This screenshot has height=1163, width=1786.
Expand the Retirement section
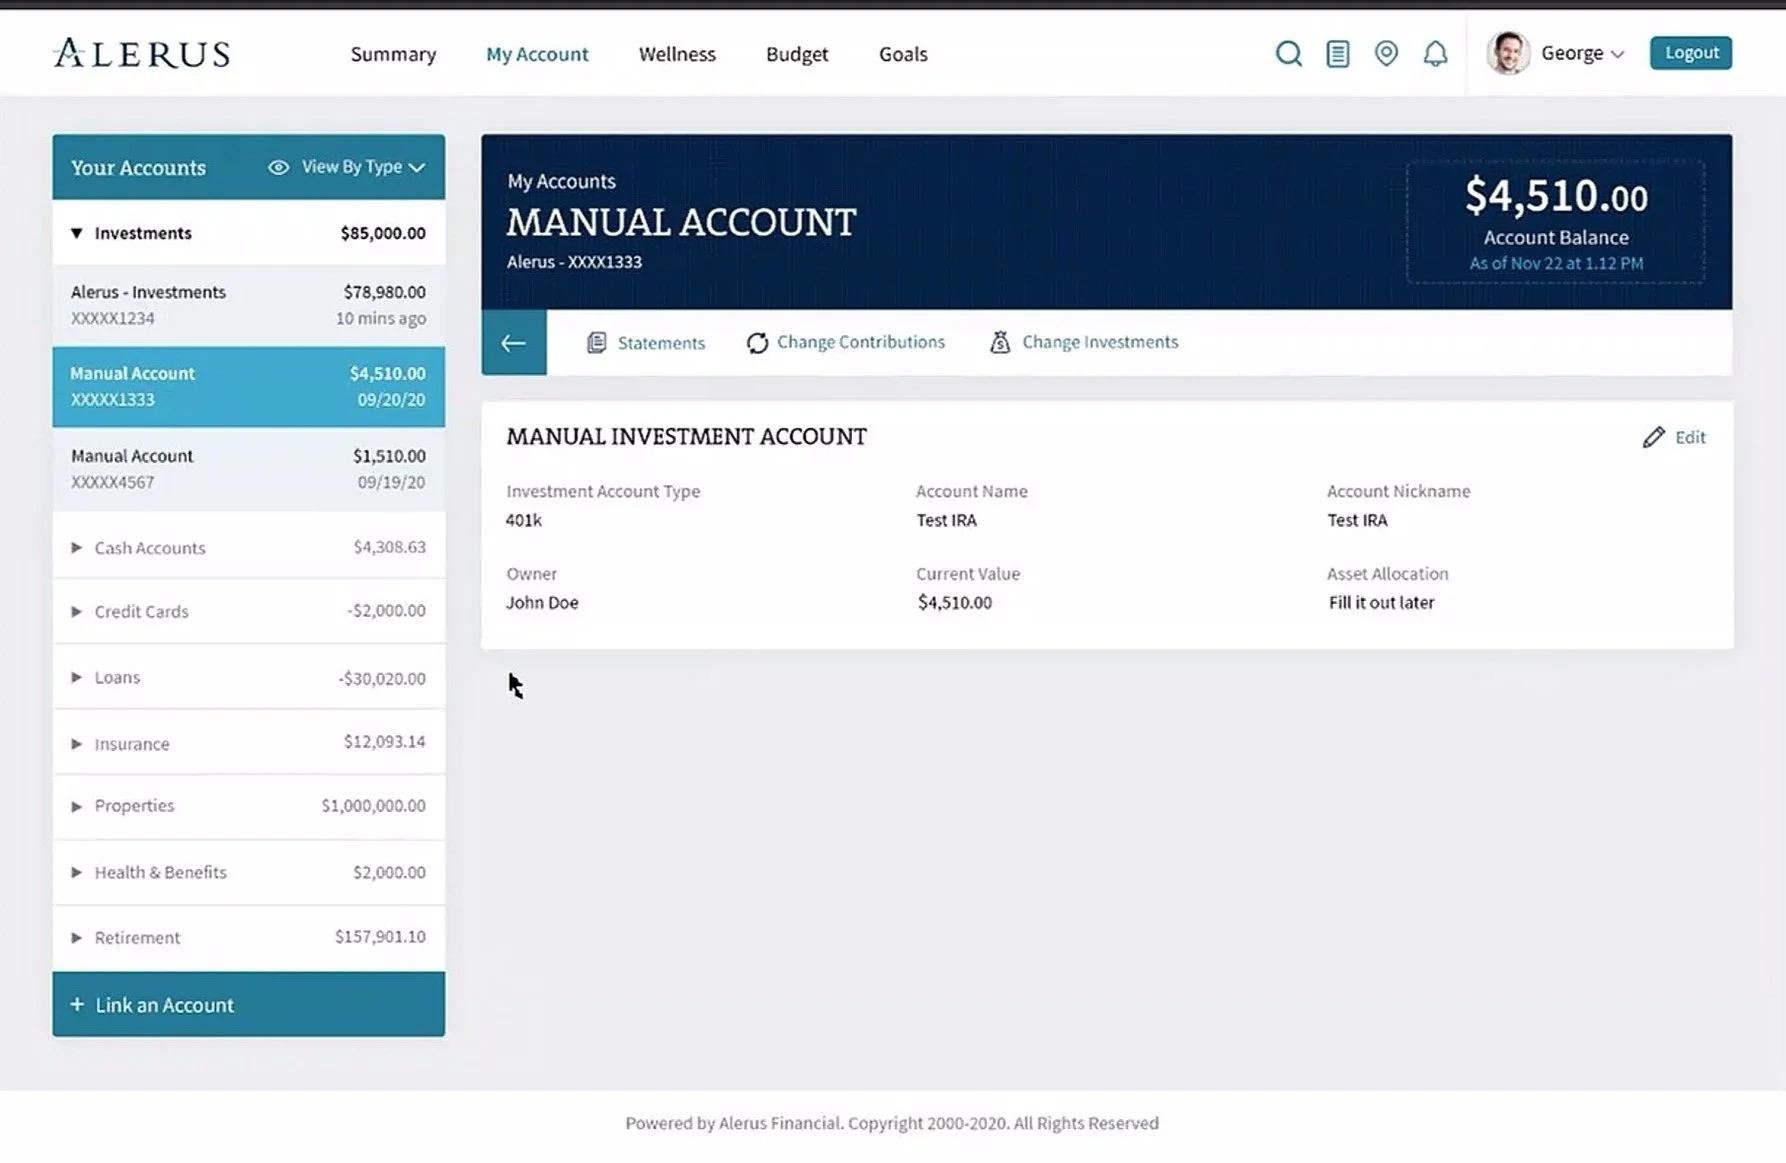tap(76, 938)
